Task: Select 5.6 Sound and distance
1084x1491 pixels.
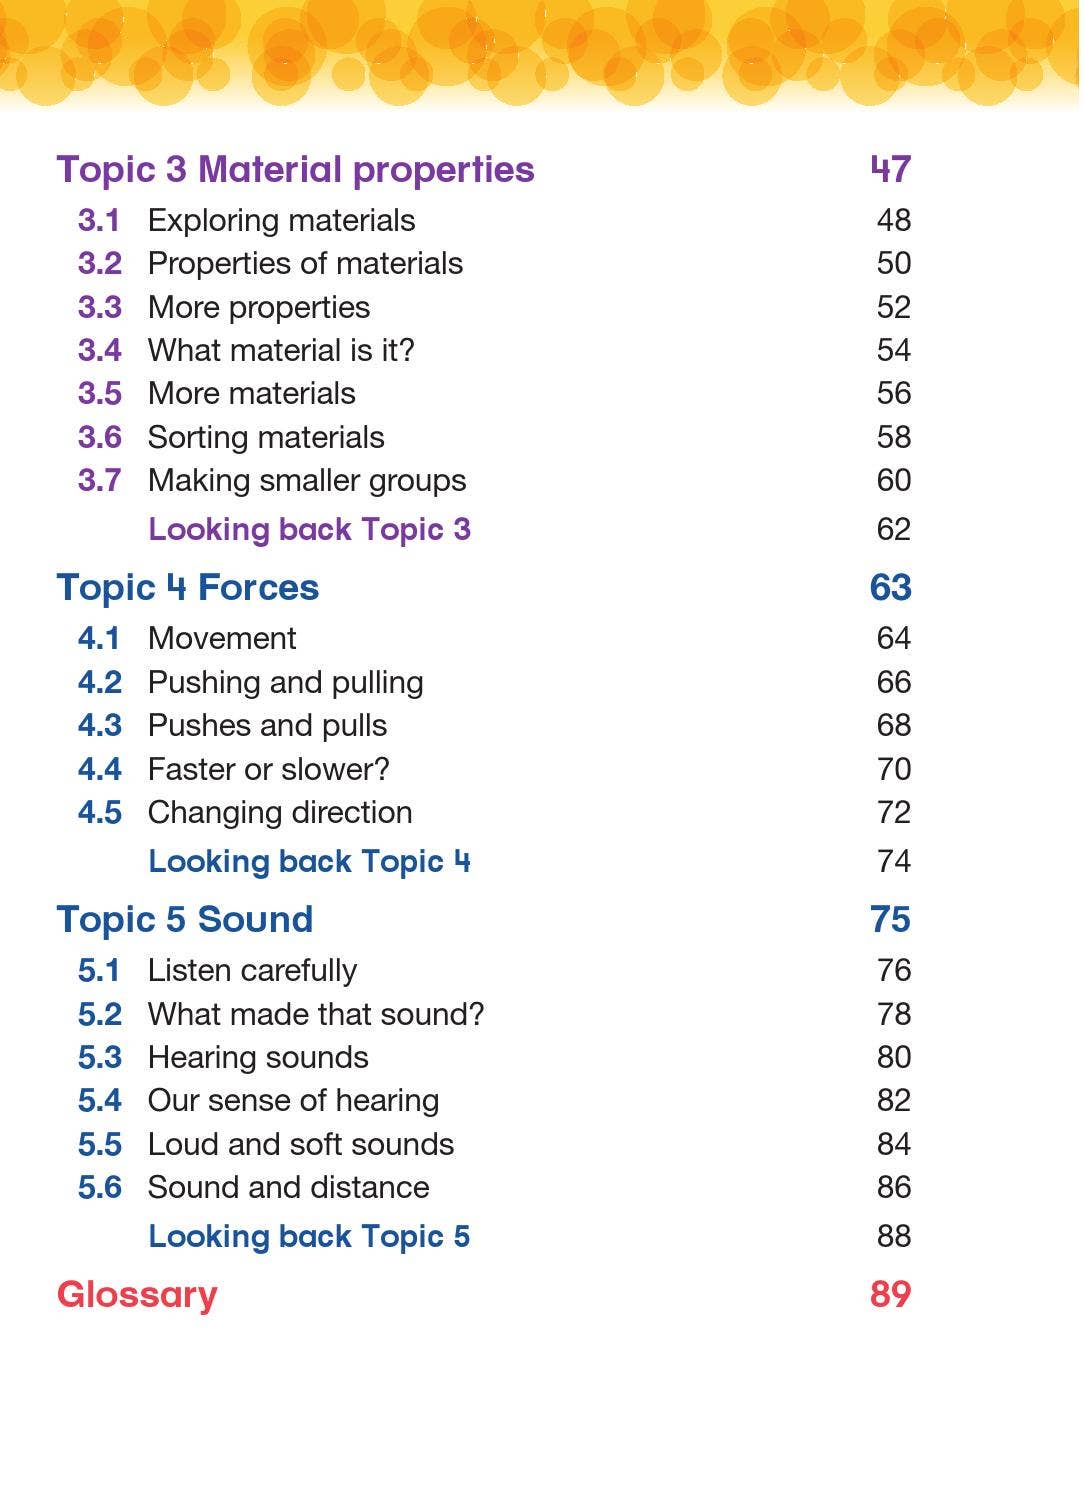Action: (254, 1187)
